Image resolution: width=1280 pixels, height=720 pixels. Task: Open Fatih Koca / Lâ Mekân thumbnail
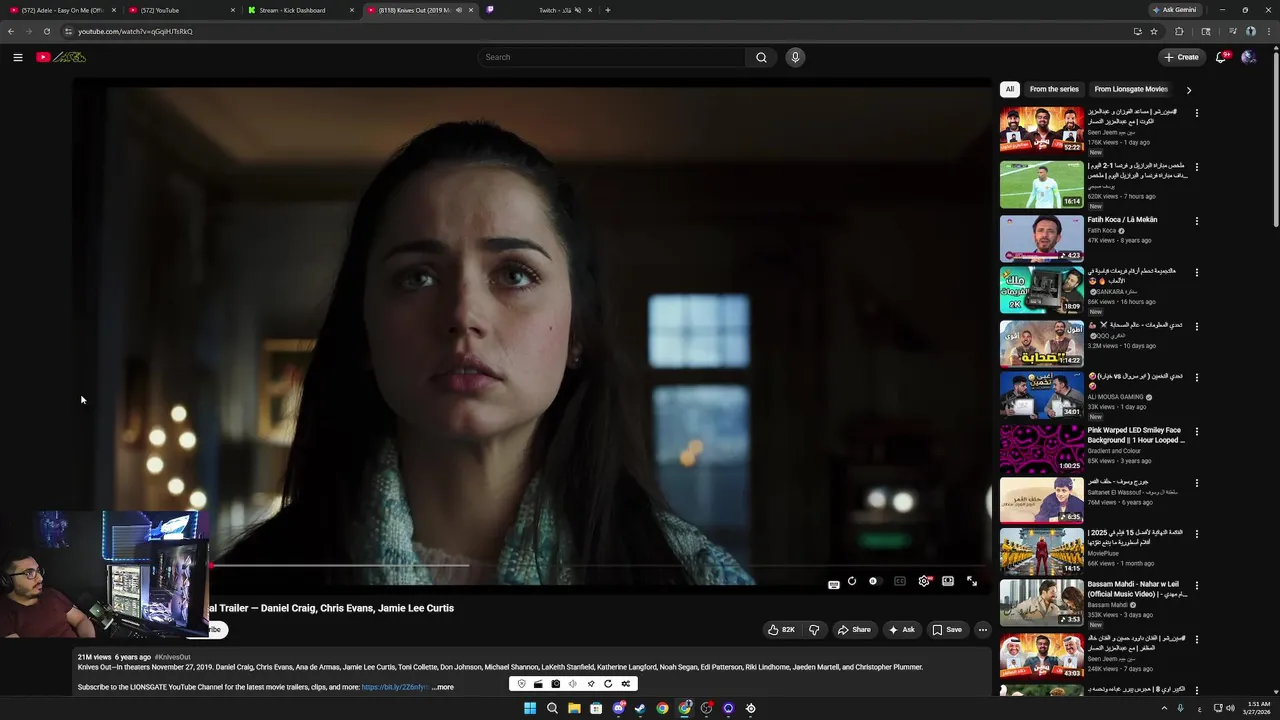coord(1041,237)
